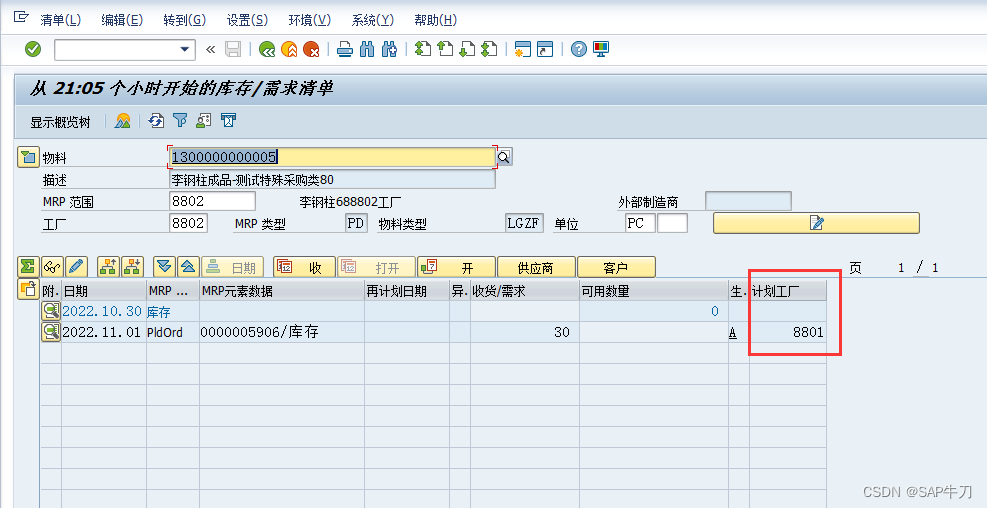Open details icon for 2022.11.01 PldOrd row
Viewport: 987px width, 508px height.
click(51, 332)
